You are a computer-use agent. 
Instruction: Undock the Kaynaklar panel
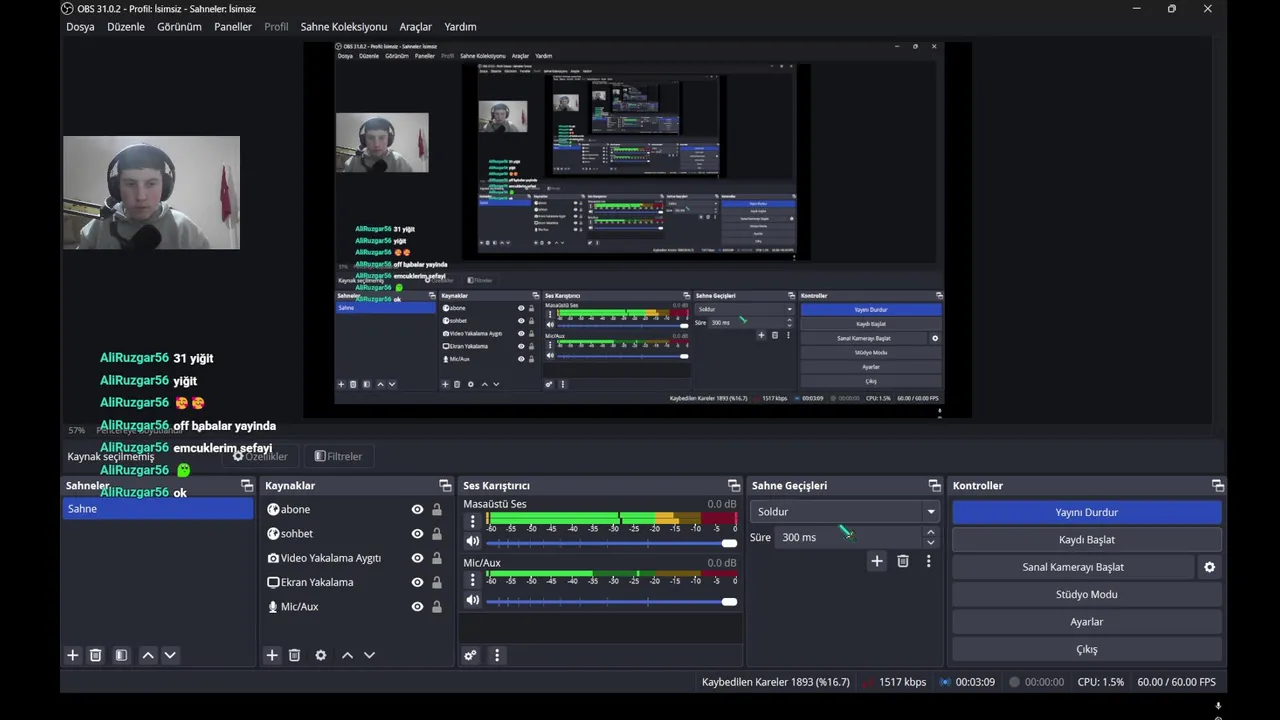[445, 485]
